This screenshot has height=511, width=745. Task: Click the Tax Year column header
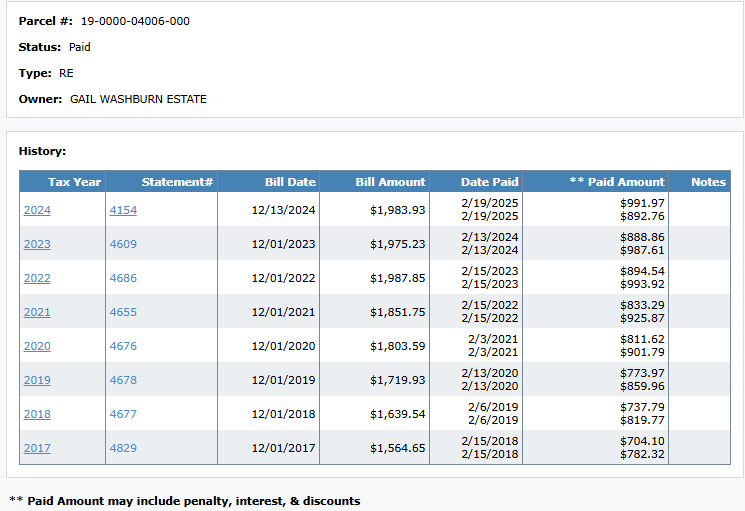(74, 182)
